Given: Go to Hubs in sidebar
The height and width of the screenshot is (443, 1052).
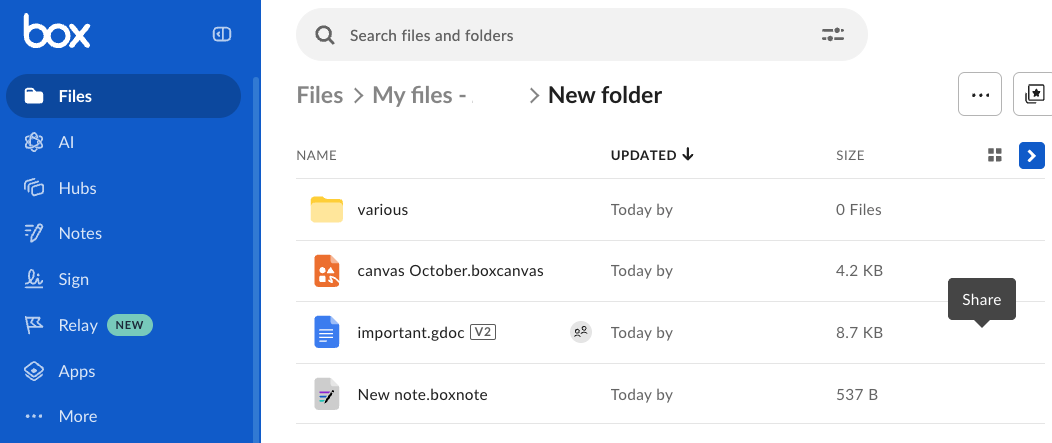Looking at the screenshot, I should 77,188.
